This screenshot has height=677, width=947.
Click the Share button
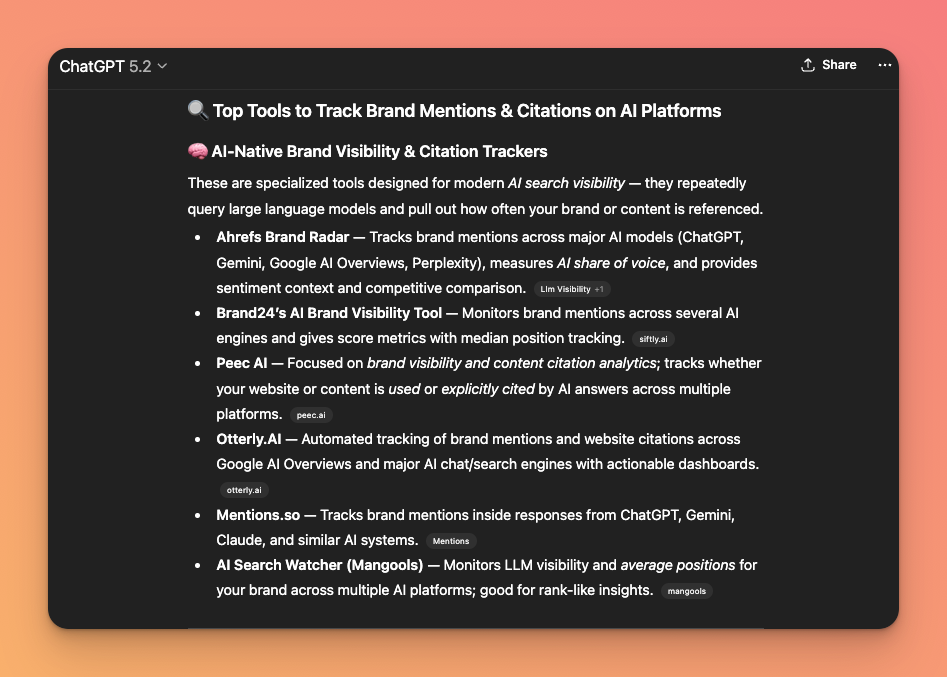click(828, 65)
